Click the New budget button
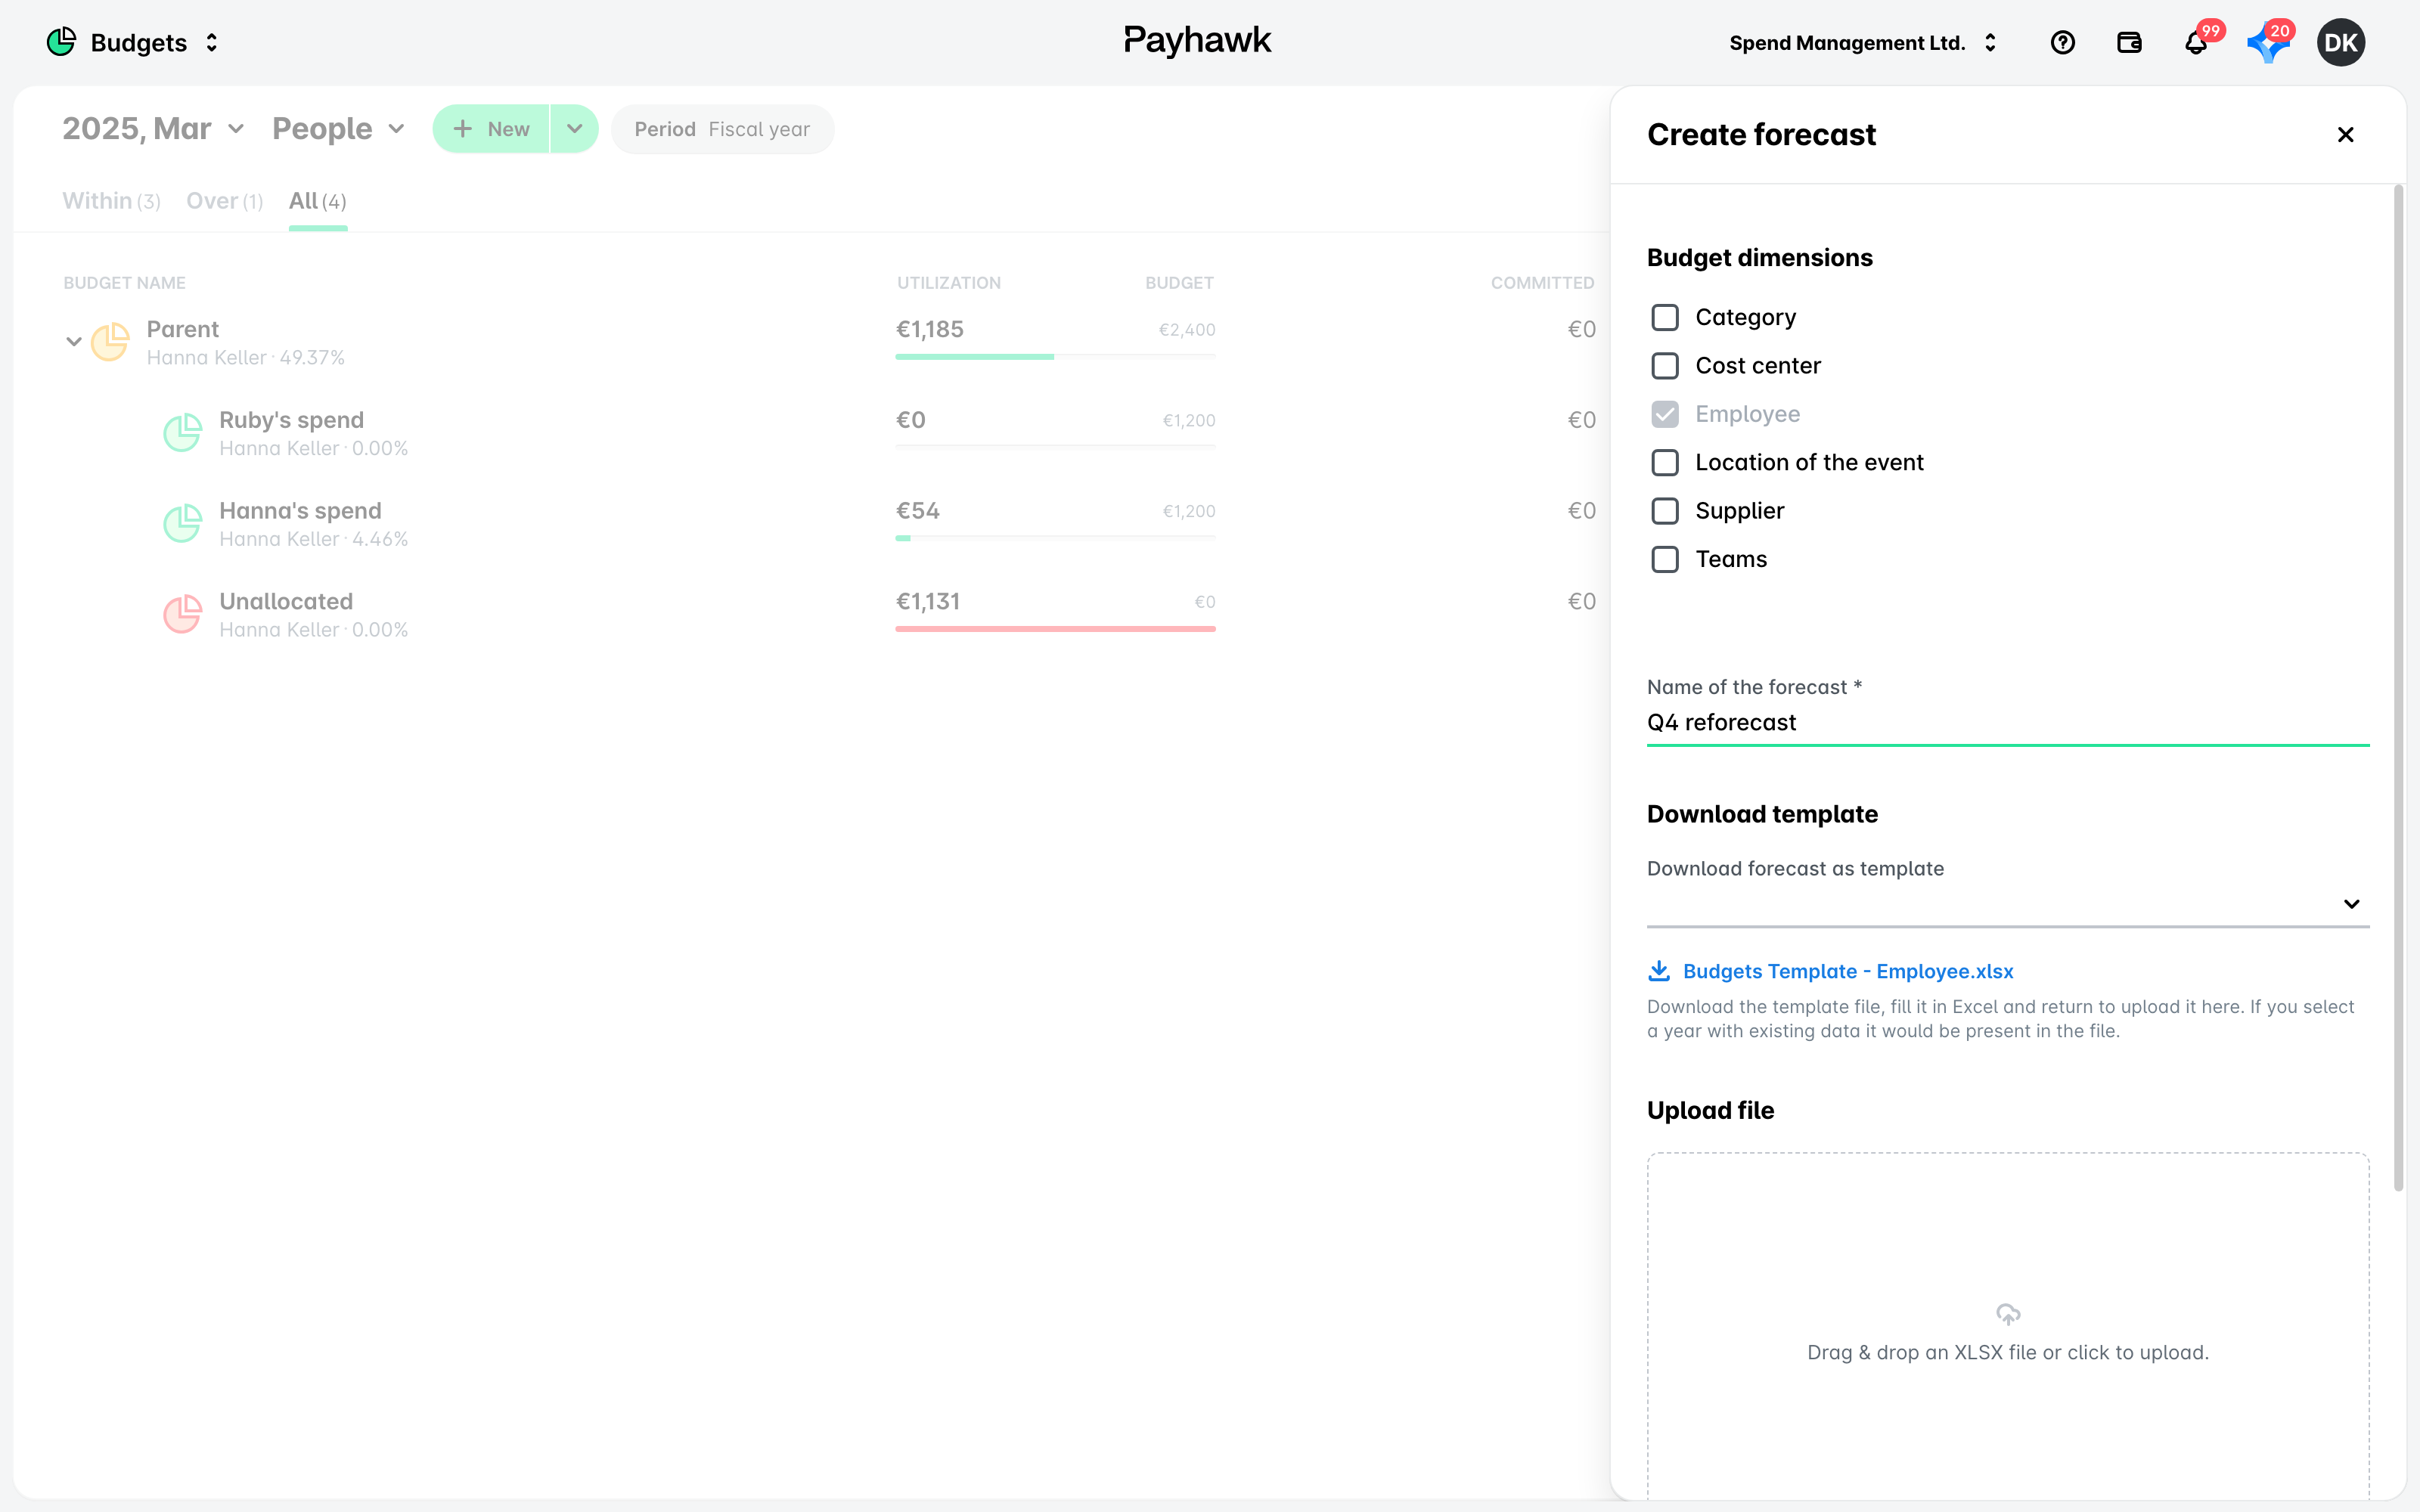2420x1512 pixels. (x=491, y=129)
